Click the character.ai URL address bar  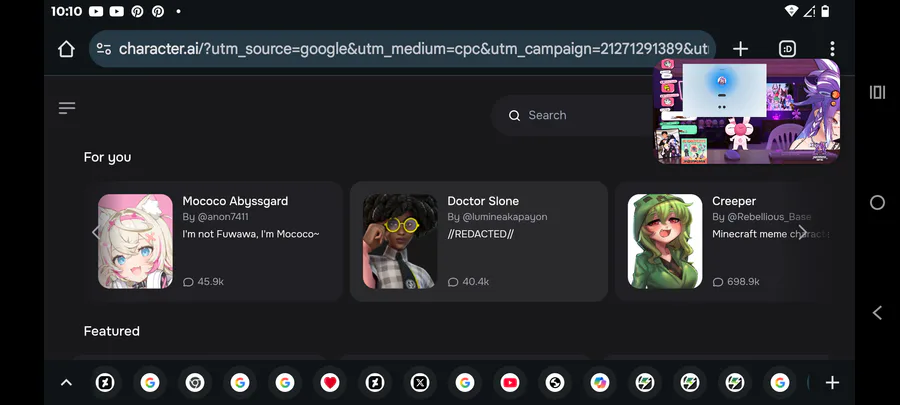coord(402,49)
